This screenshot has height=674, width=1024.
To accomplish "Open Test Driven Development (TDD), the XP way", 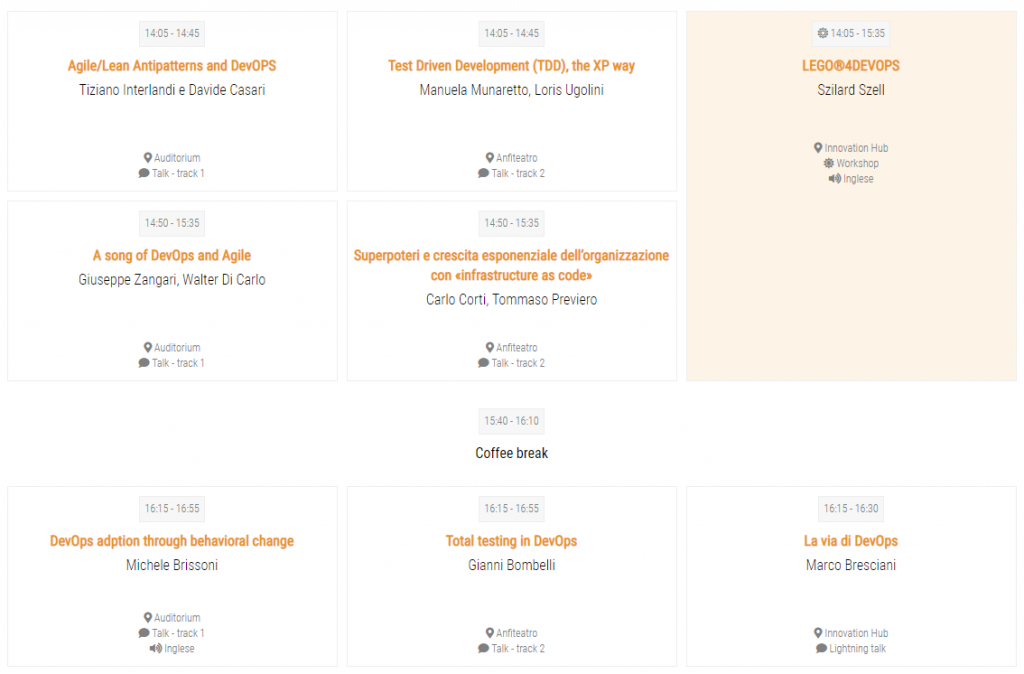I will [x=511, y=66].
